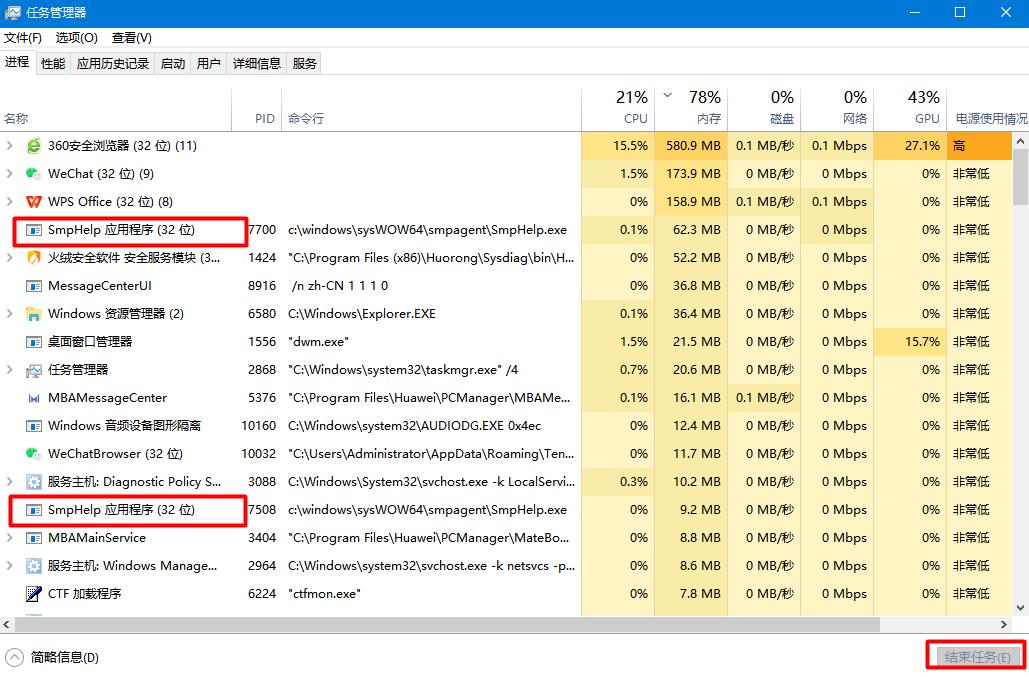This screenshot has height=677, width=1029.
Task: Click the 360安全浏览器 process icon
Action: click(x=33, y=146)
